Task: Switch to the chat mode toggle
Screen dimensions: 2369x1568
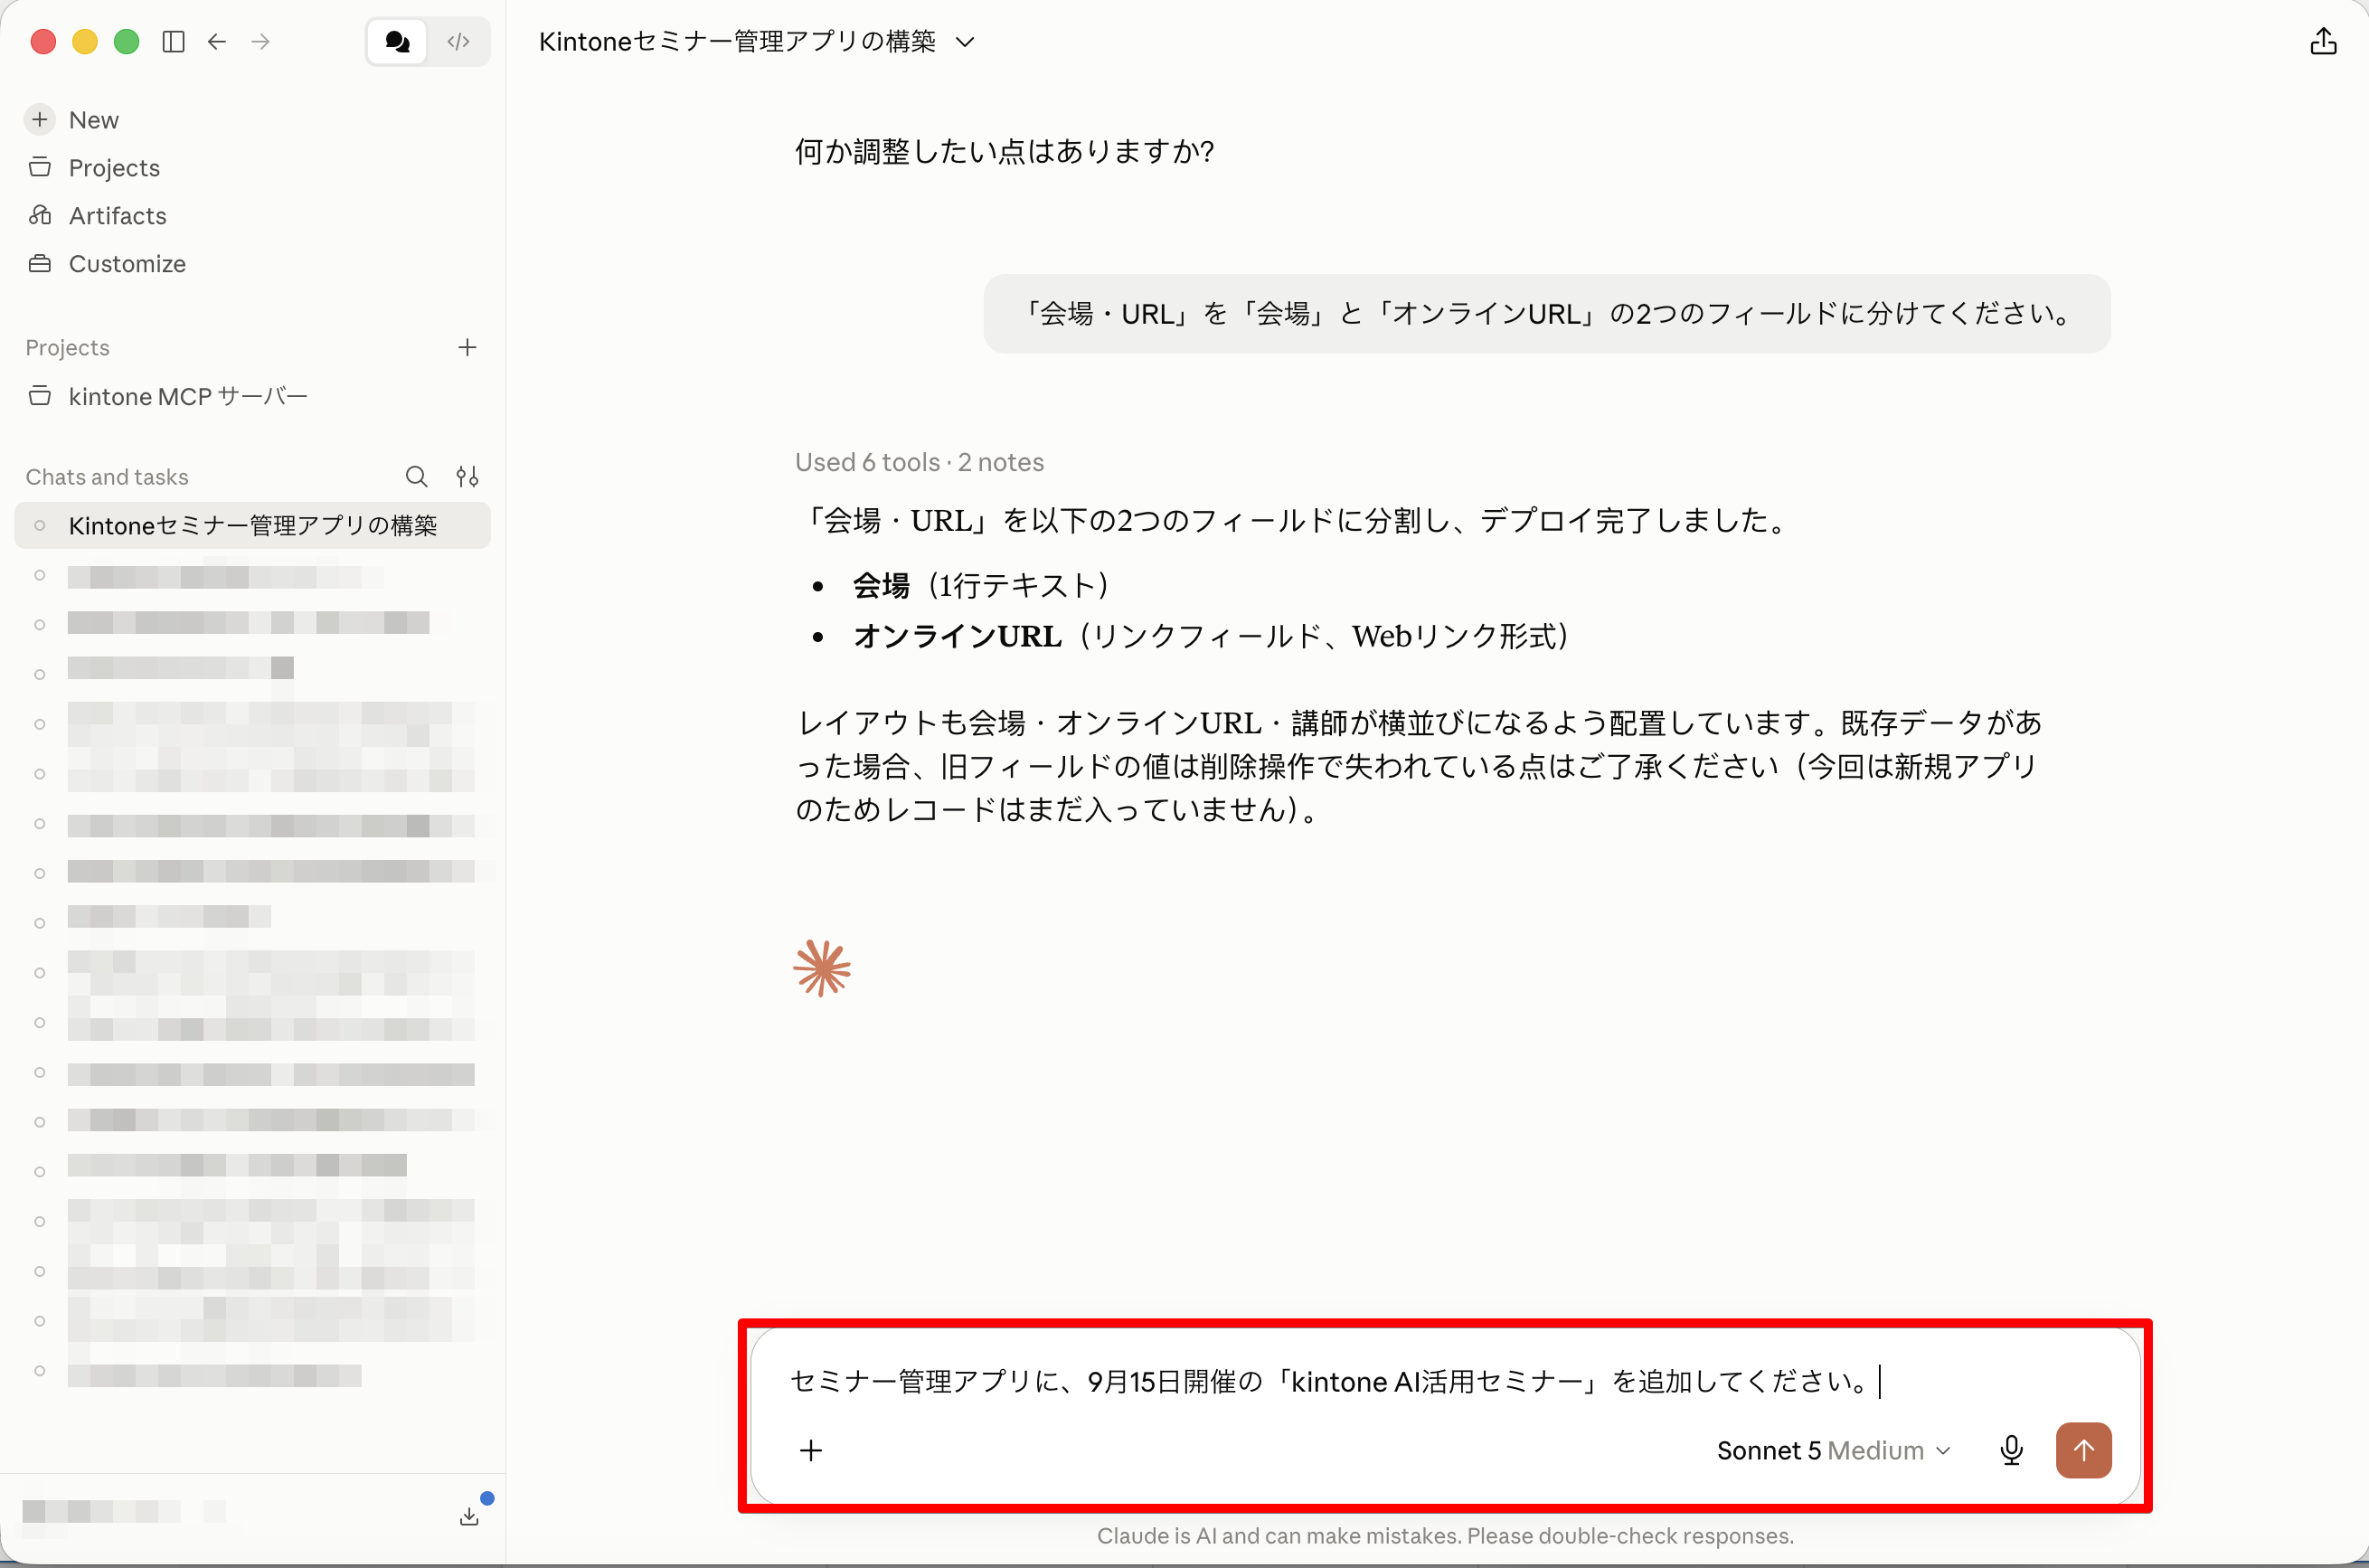Action: point(397,41)
